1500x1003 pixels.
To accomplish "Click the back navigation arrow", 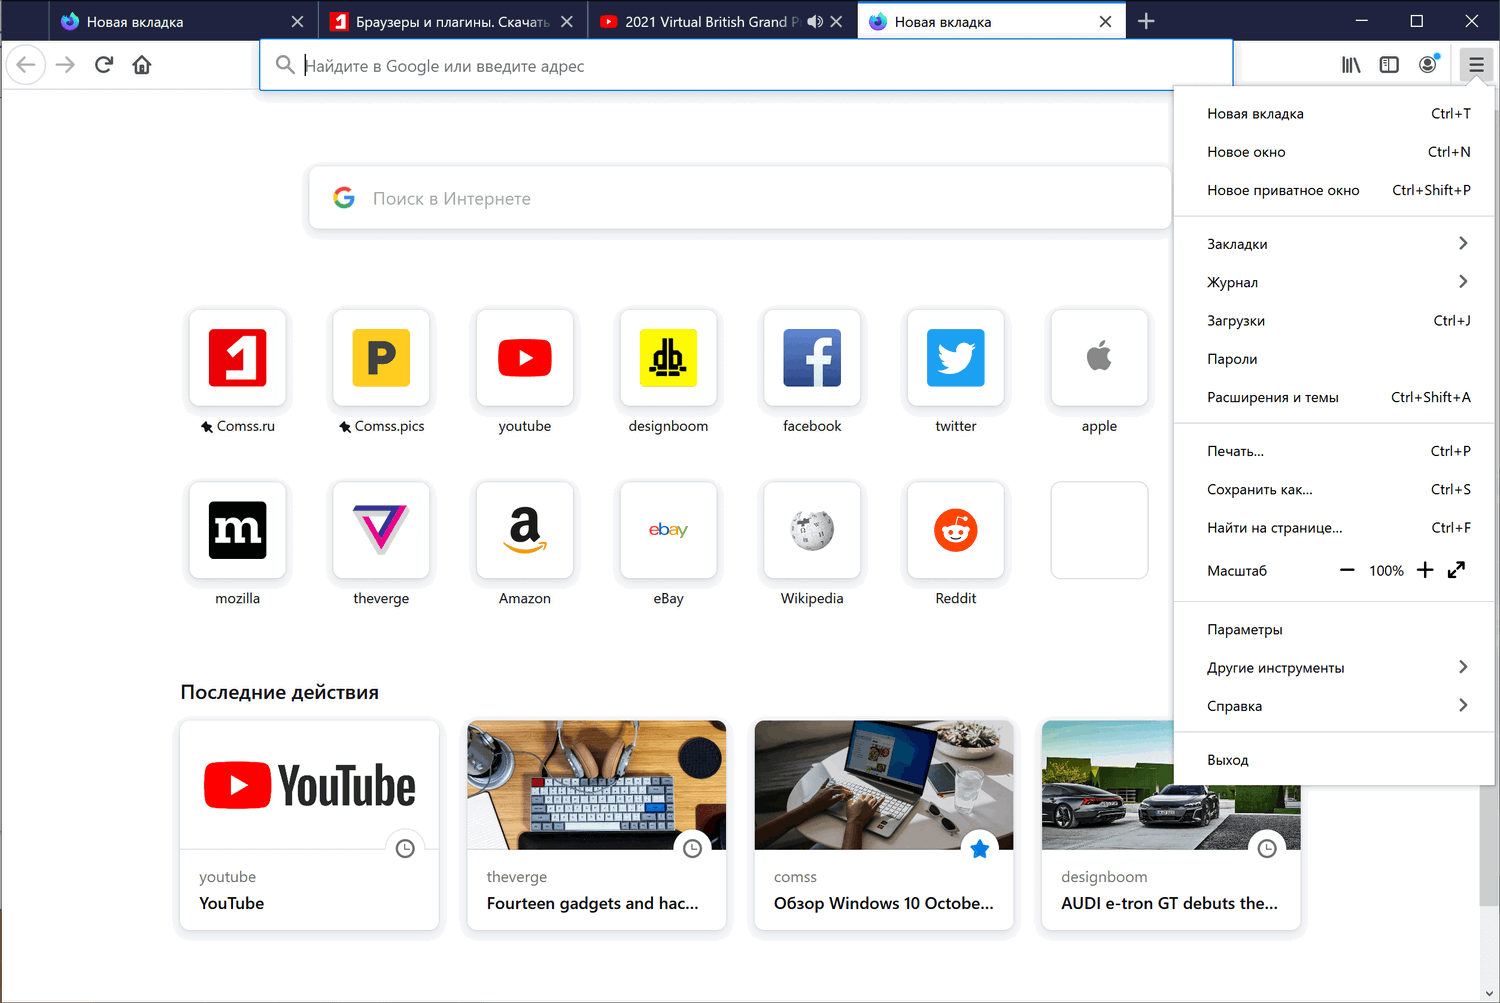I will click(x=25, y=64).
